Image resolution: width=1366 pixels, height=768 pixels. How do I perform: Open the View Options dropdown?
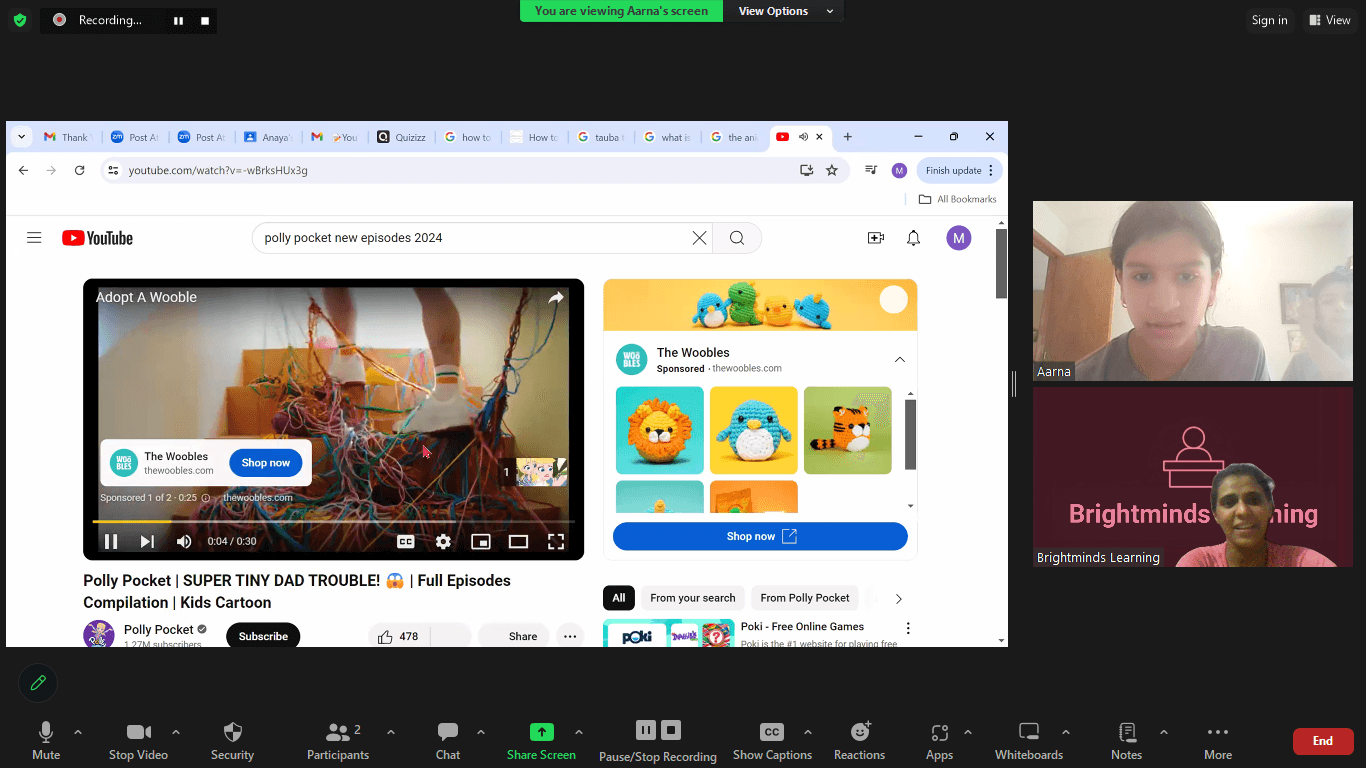(x=786, y=11)
